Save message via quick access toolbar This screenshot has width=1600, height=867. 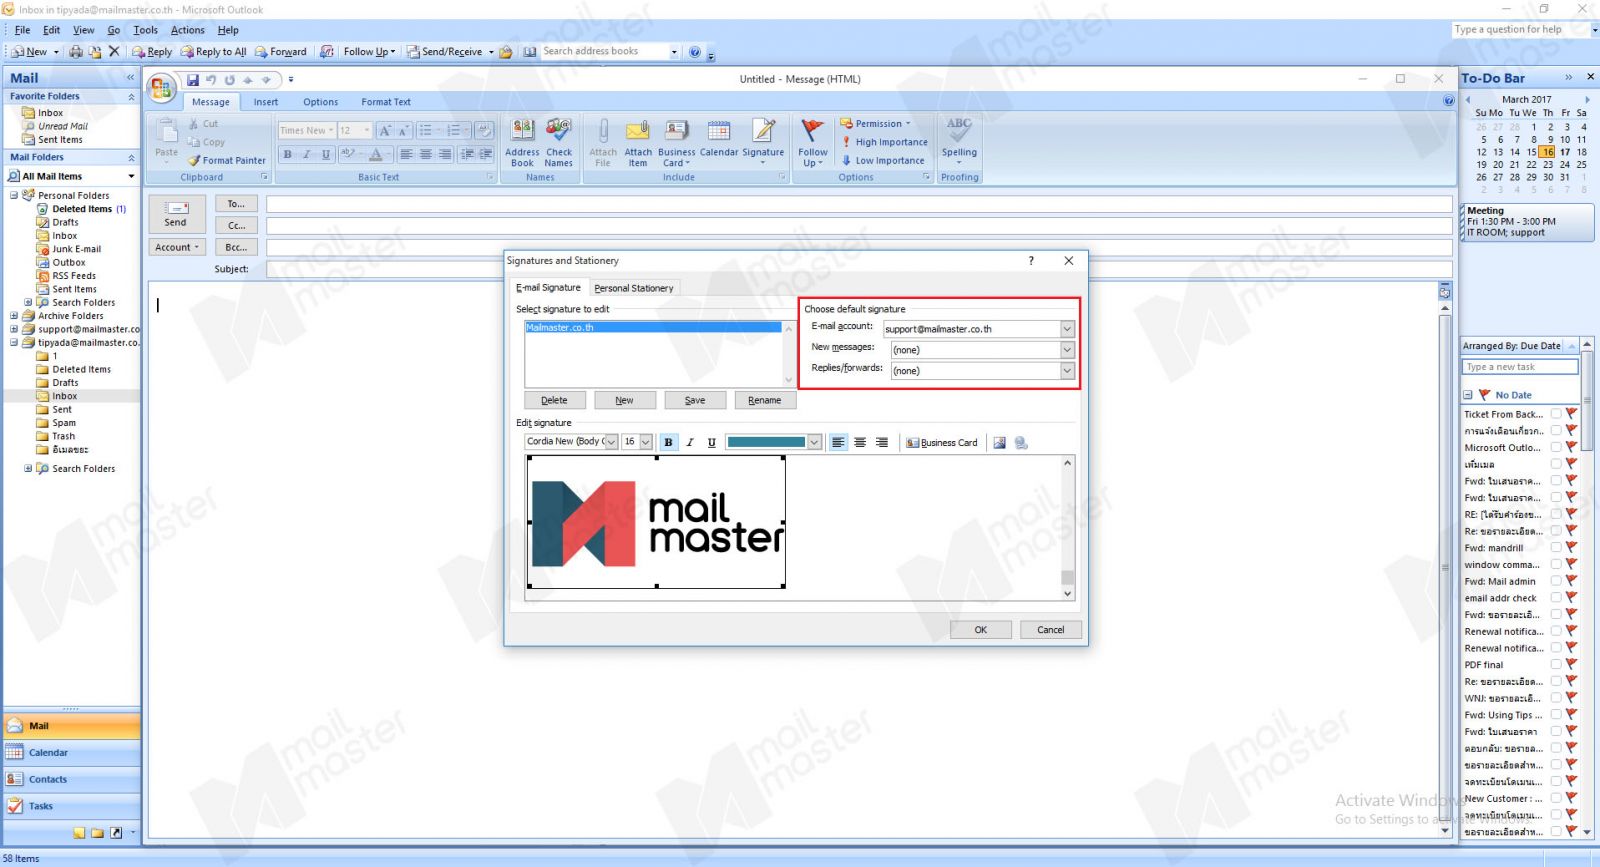click(x=192, y=80)
